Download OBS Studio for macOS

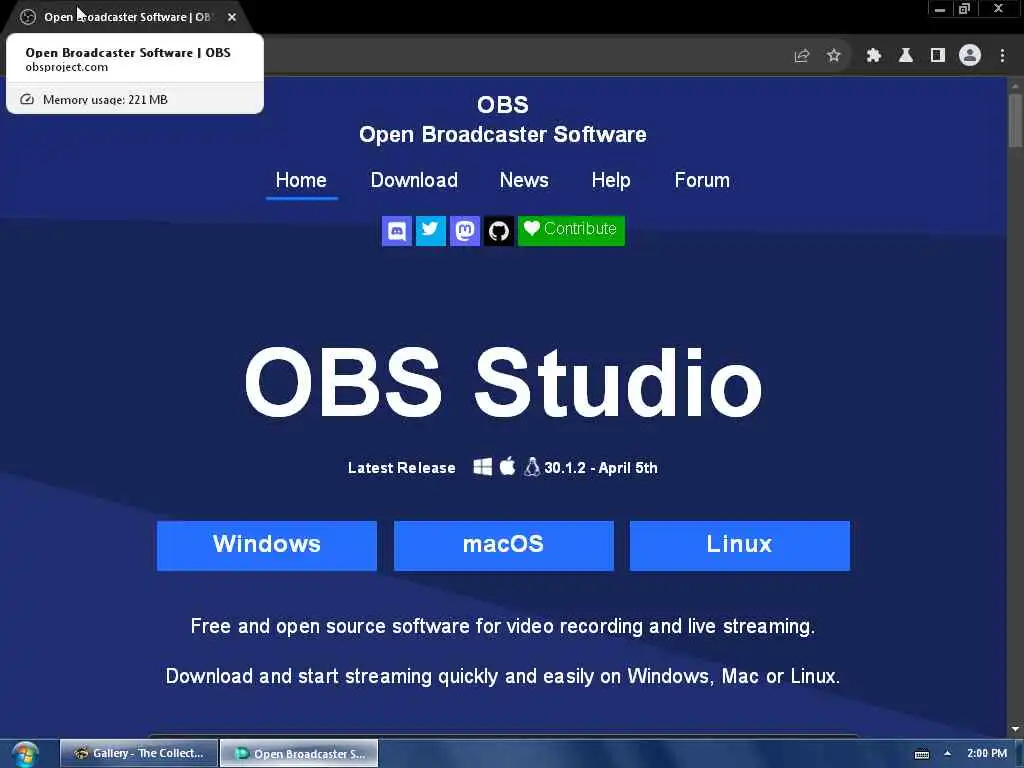click(x=504, y=545)
